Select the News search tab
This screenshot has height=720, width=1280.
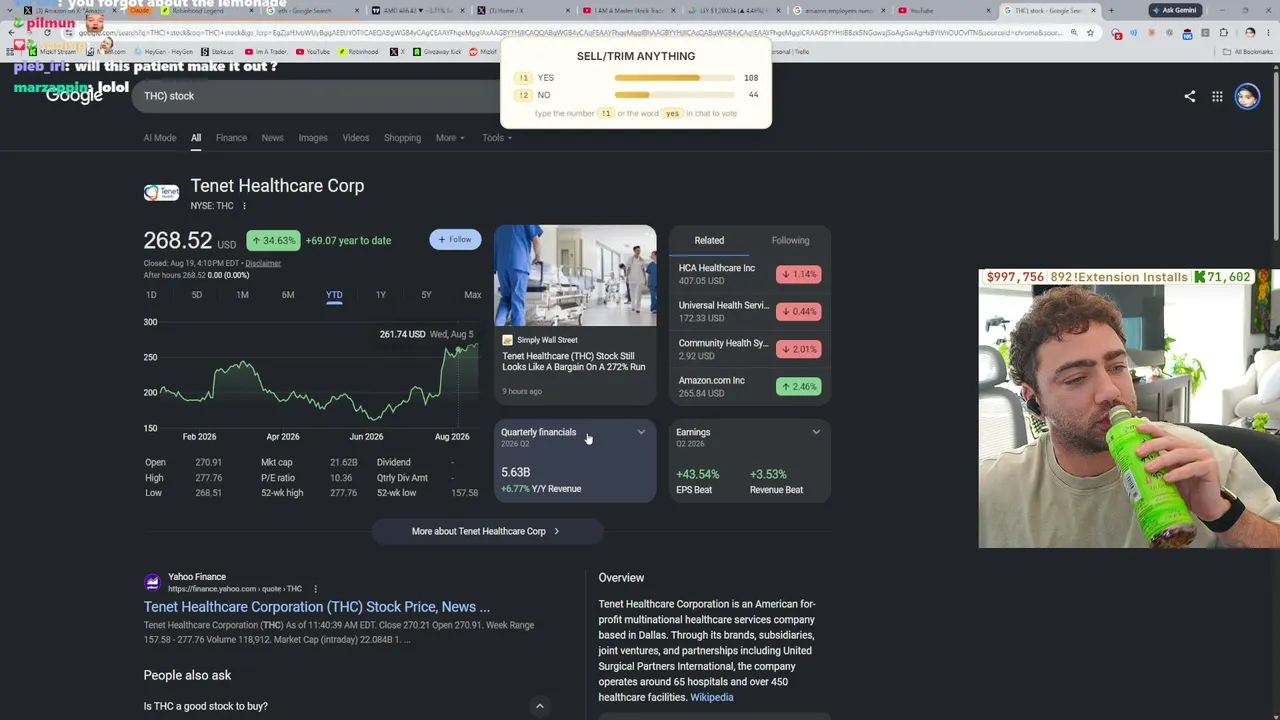272,138
